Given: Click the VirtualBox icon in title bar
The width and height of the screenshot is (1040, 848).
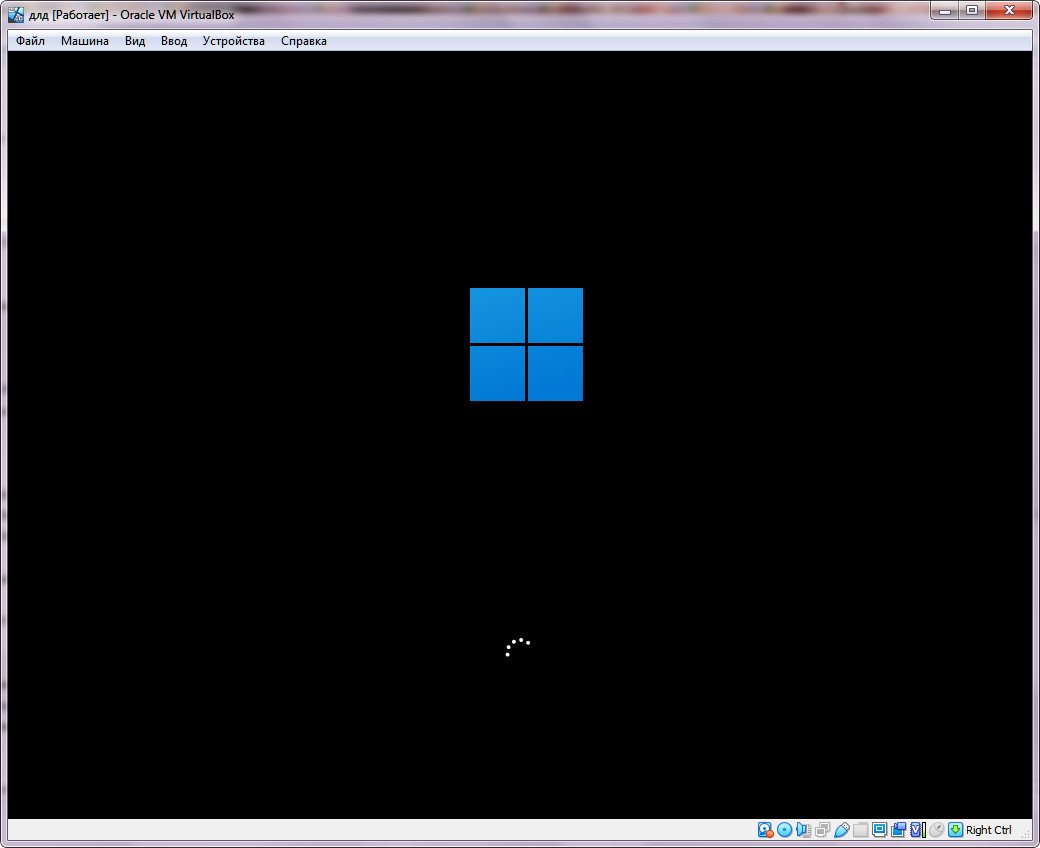Looking at the screenshot, I should point(15,15).
